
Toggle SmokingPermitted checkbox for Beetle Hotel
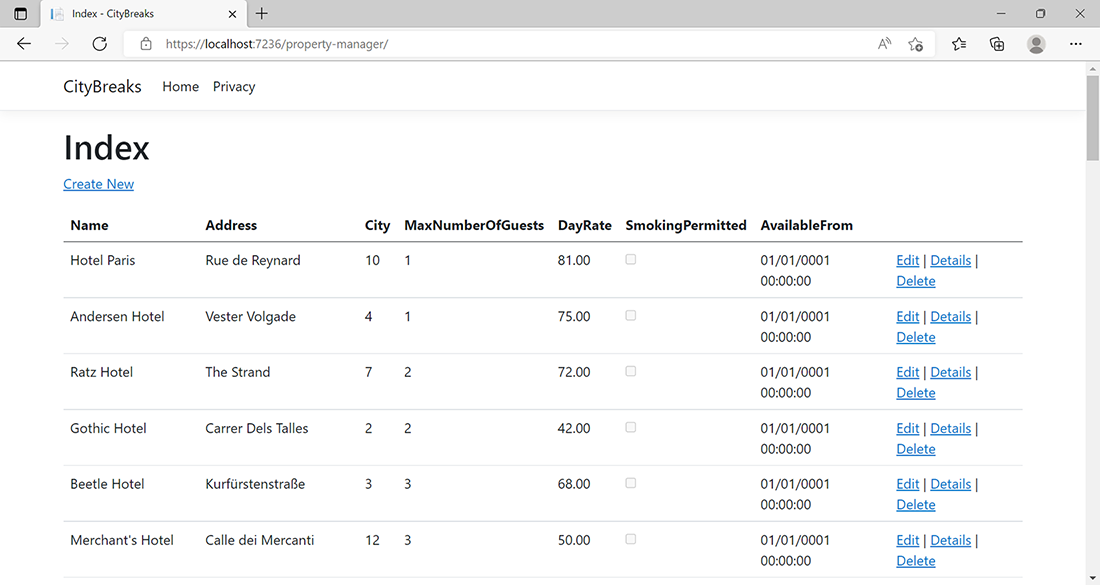[x=631, y=483]
